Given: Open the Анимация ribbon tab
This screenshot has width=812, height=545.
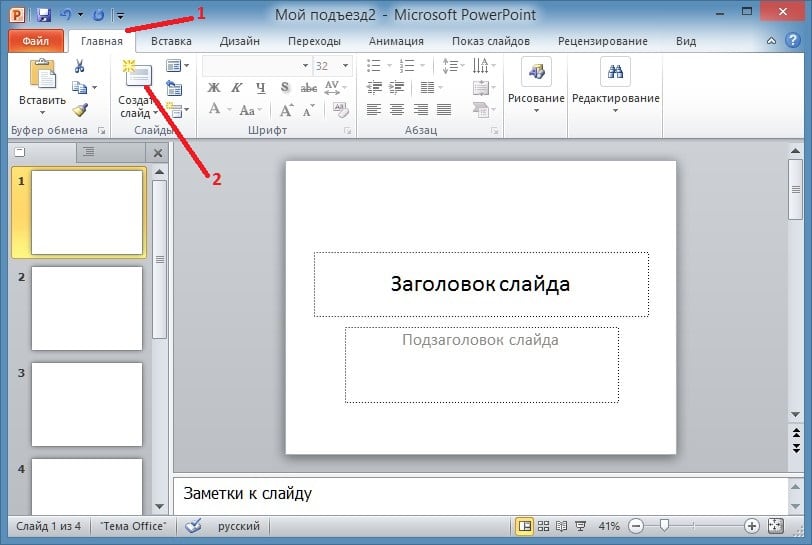Looking at the screenshot, I should (x=396, y=41).
